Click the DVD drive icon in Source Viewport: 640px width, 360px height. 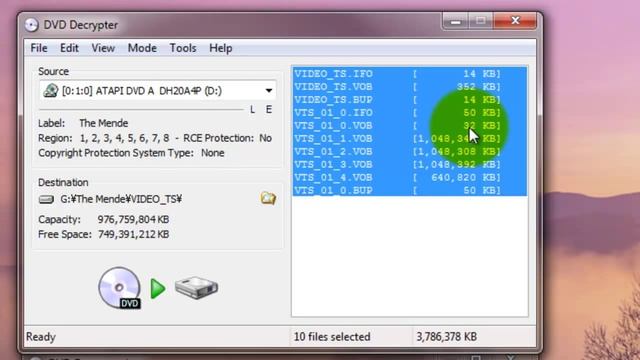[x=51, y=90]
